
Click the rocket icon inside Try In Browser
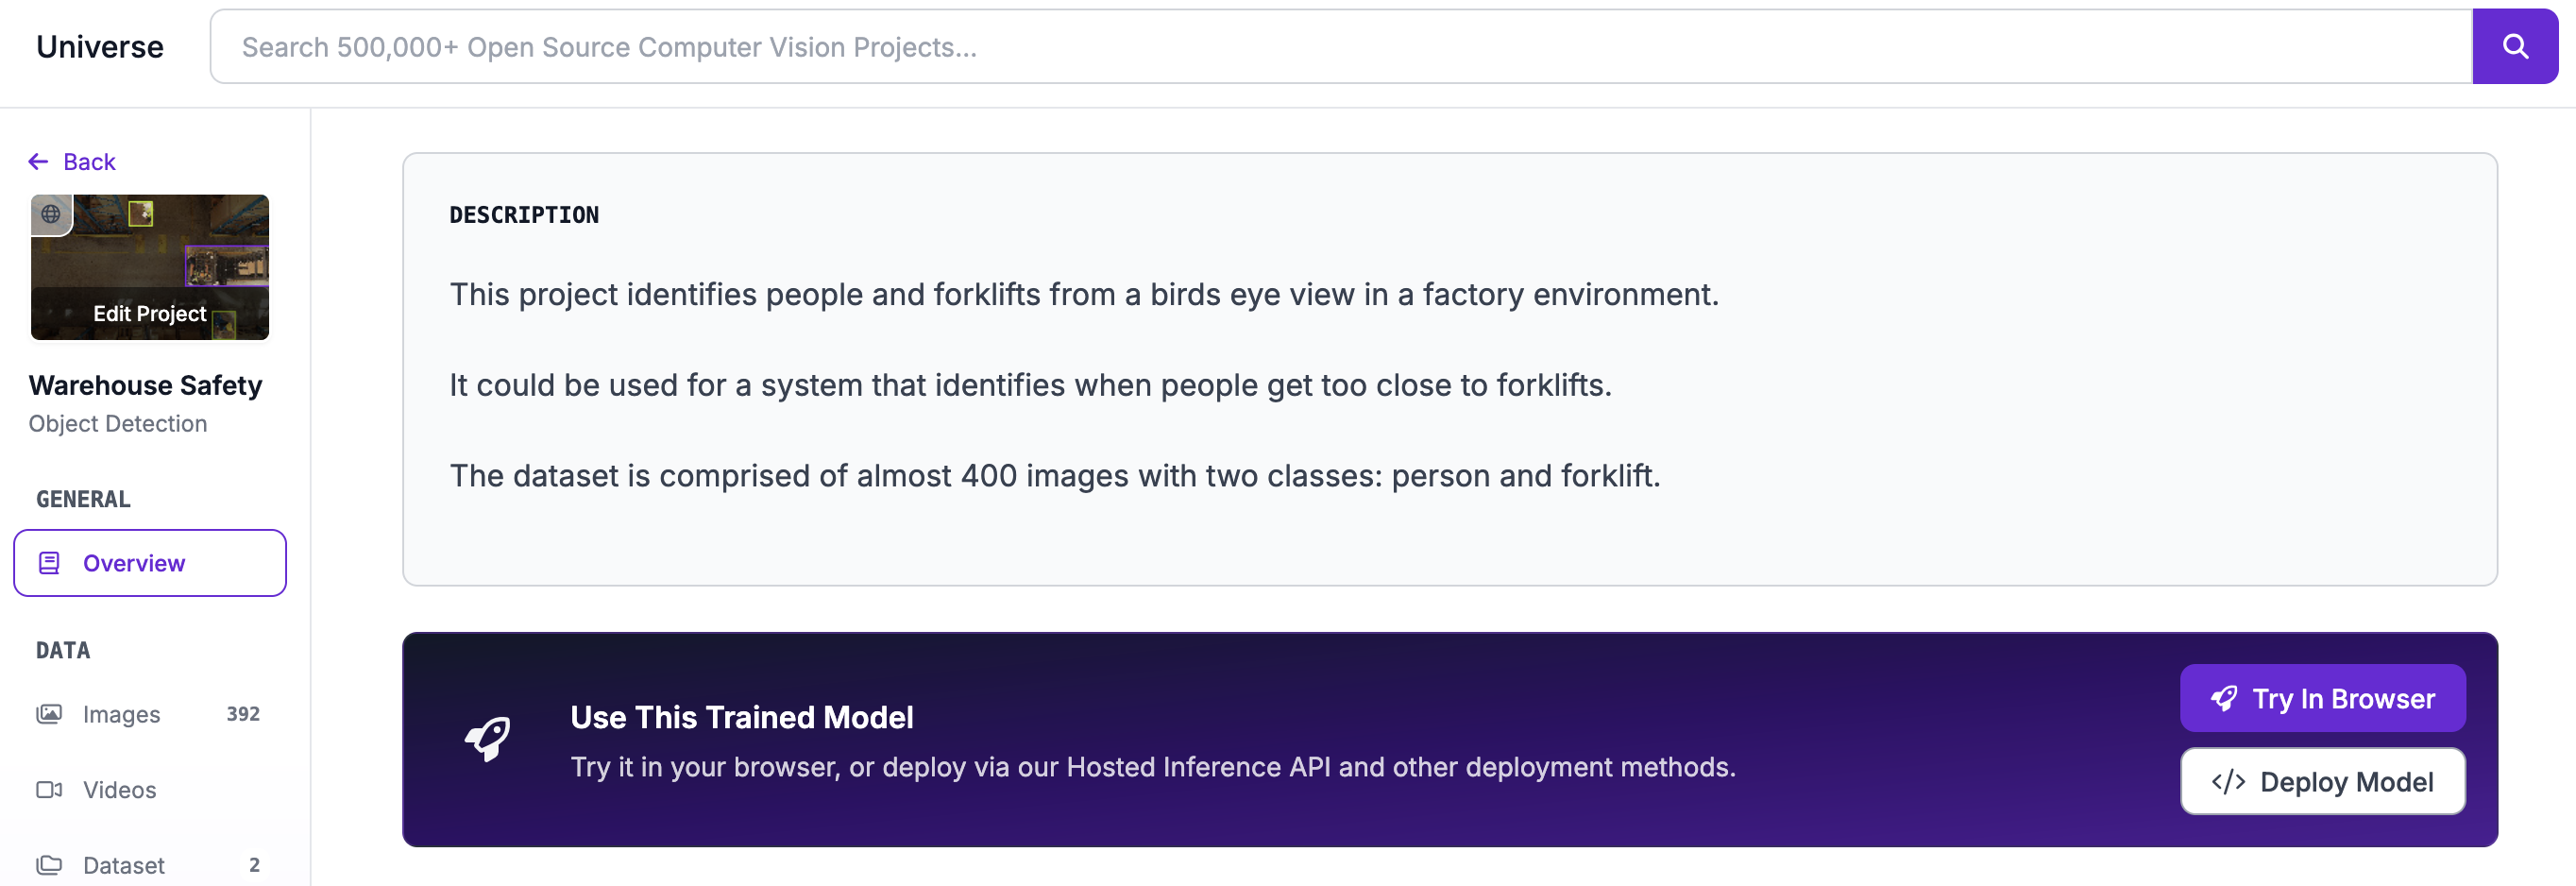tap(2222, 698)
